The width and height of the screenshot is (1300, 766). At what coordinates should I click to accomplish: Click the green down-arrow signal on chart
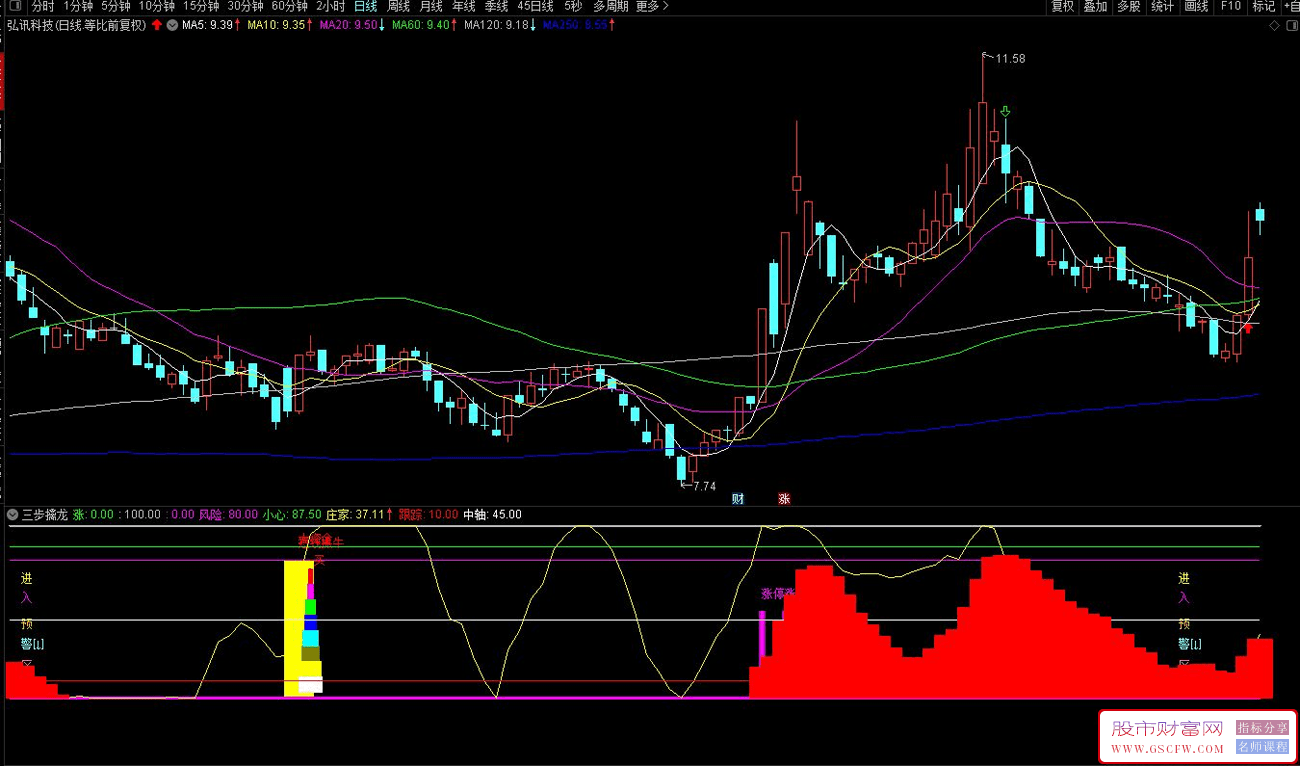click(x=1005, y=112)
